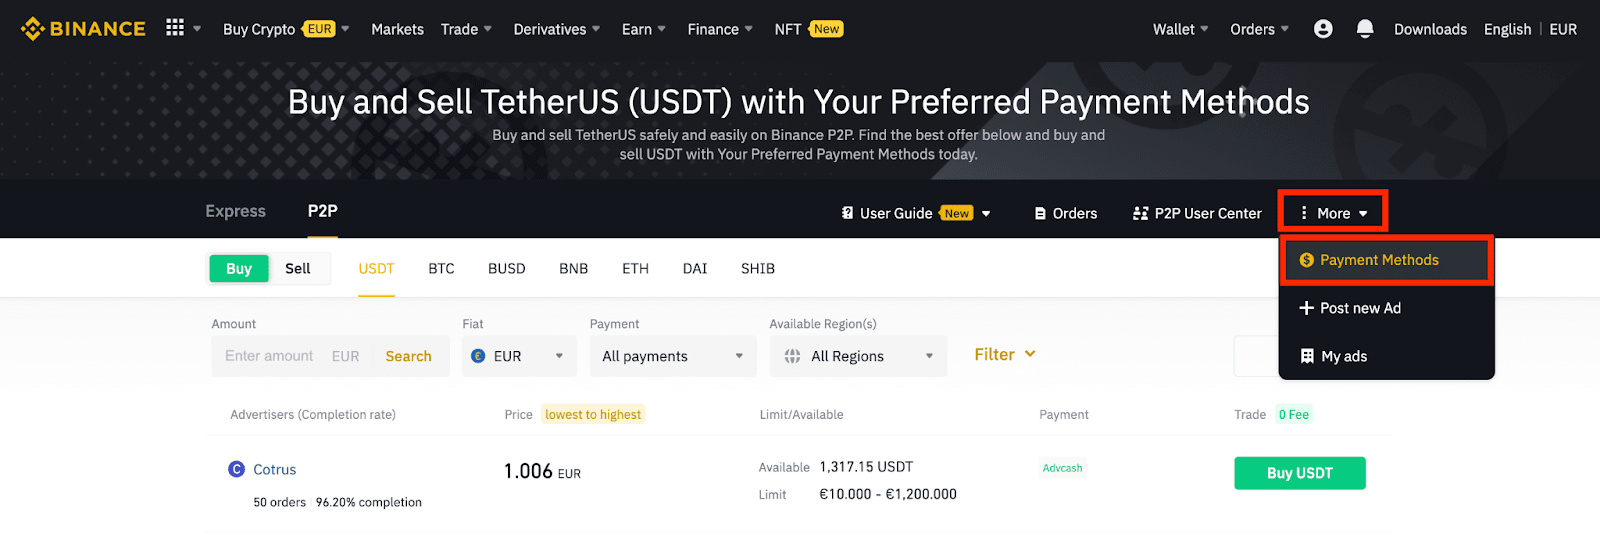The height and width of the screenshot is (548, 1600).
Task: Expand the All Regions dropdown
Action: [x=858, y=356]
